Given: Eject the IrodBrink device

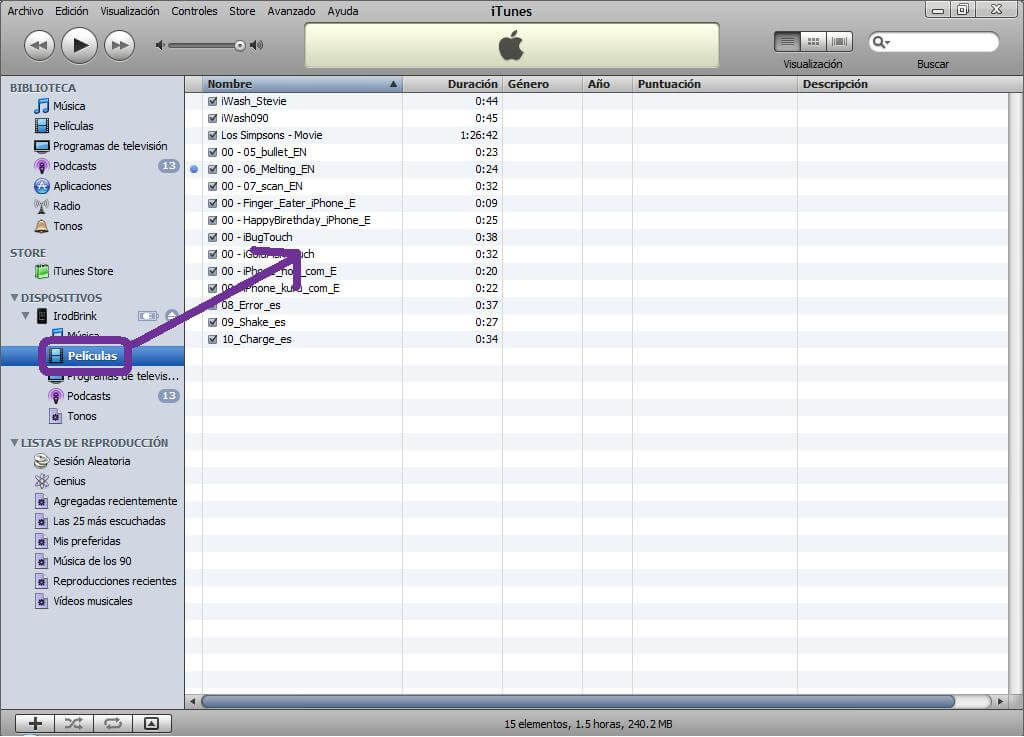Looking at the screenshot, I should (x=172, y=316).
